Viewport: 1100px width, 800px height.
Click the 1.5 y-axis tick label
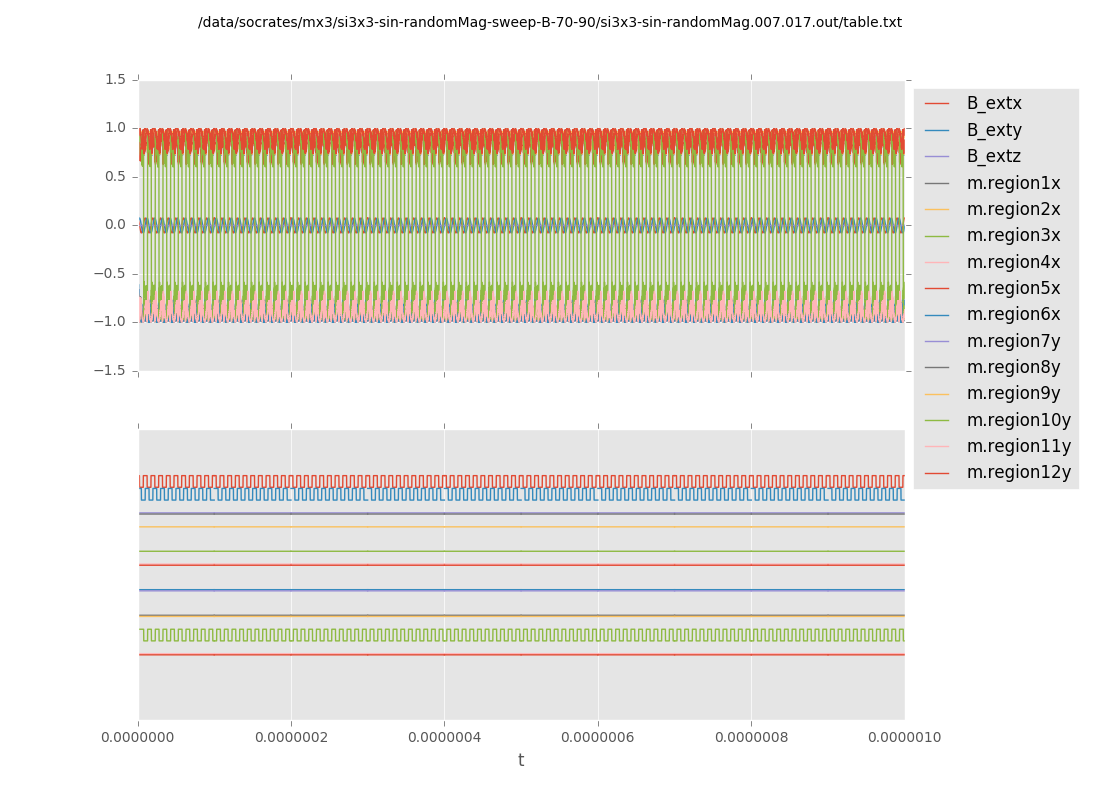[x=116, y=79]
